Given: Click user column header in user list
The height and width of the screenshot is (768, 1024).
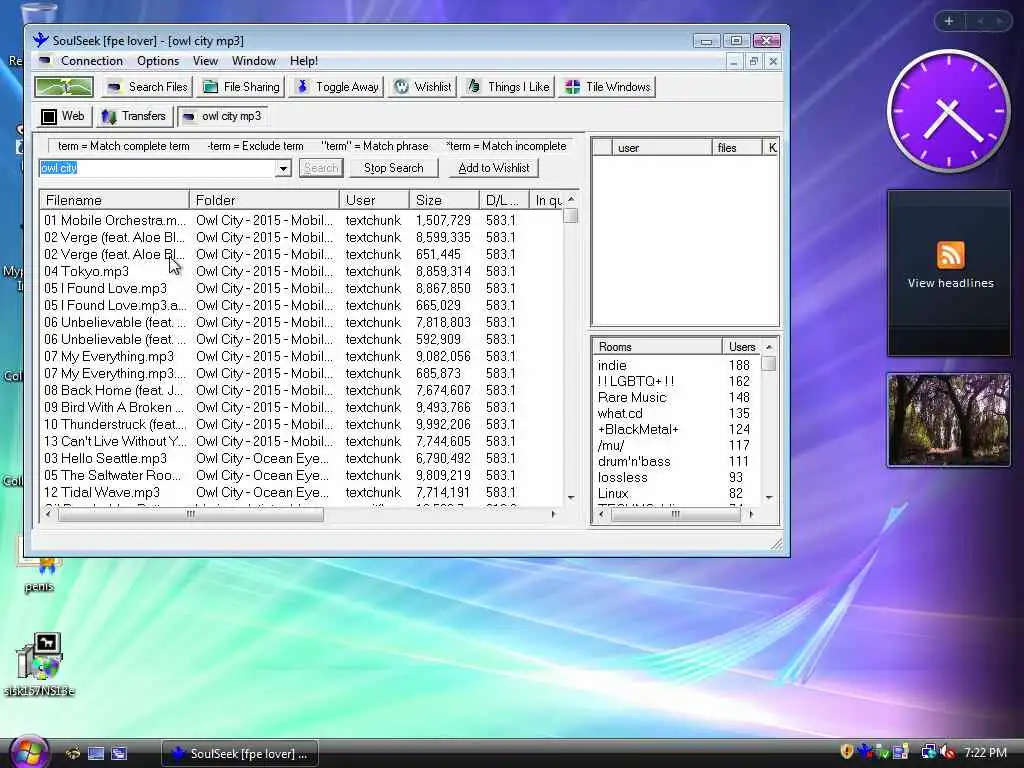Looking at the screenshot, I should point(662,148).
